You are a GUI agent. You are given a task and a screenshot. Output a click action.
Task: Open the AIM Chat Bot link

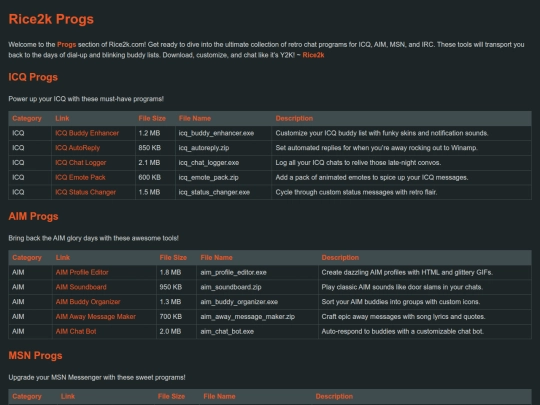click(x=76, y=331)
